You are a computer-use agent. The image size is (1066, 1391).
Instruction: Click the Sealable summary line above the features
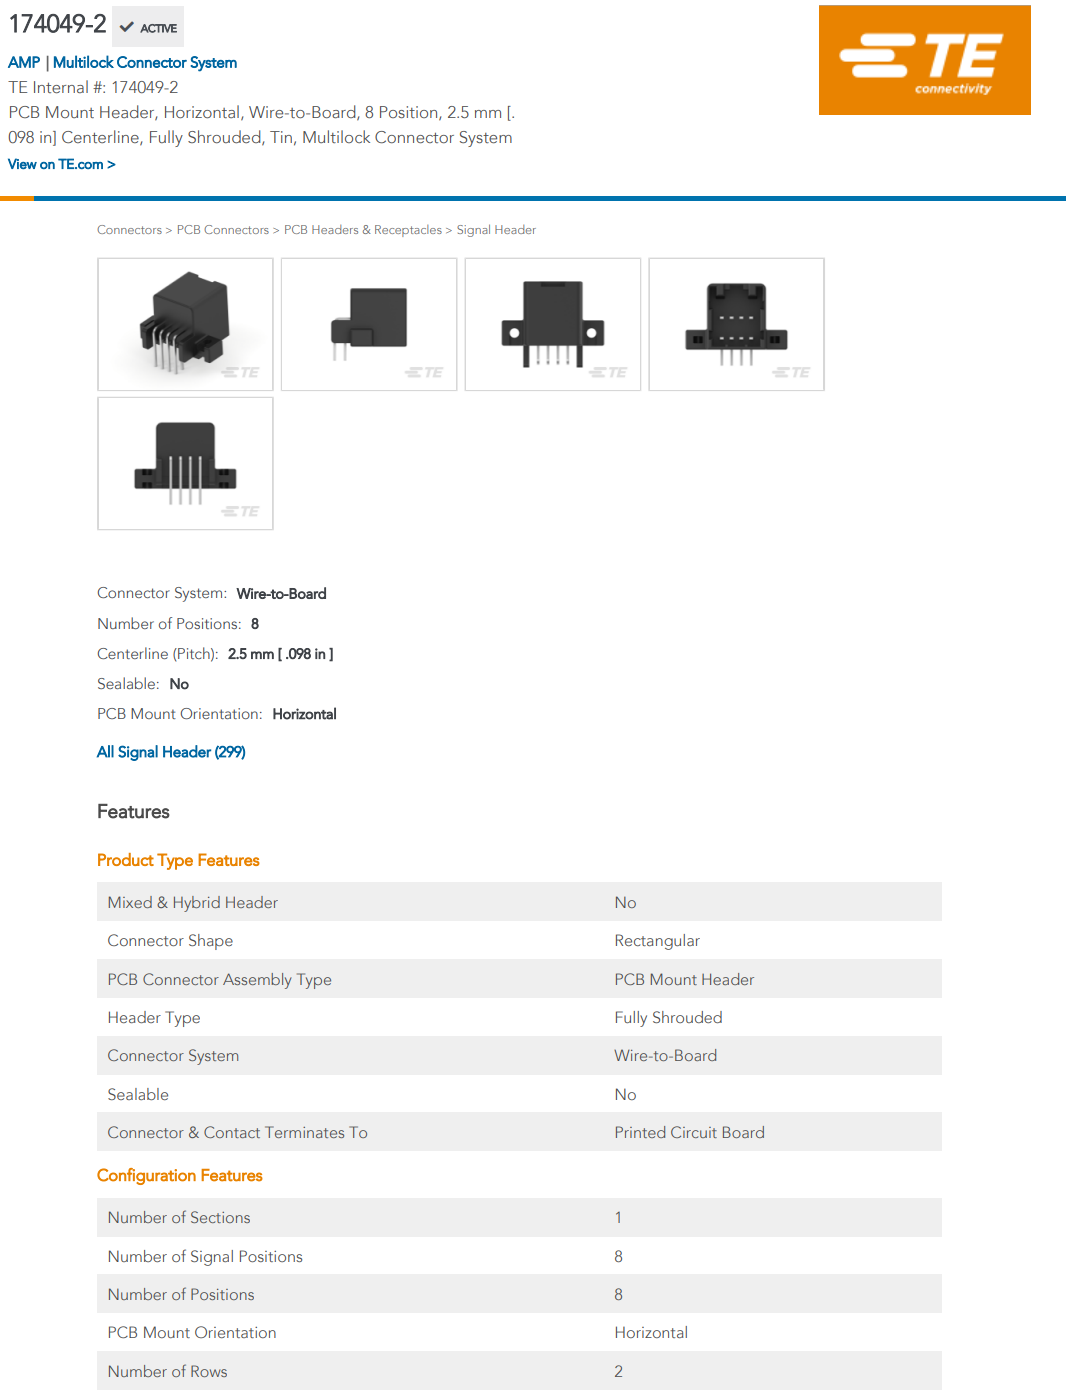tap(143, 684)
